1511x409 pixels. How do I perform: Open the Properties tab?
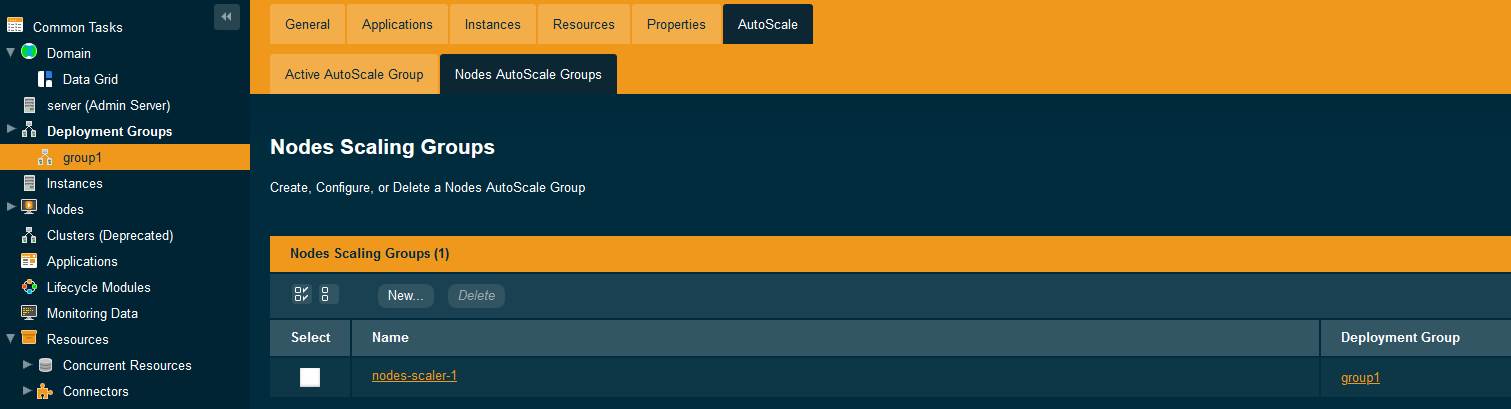coord(676,24)
